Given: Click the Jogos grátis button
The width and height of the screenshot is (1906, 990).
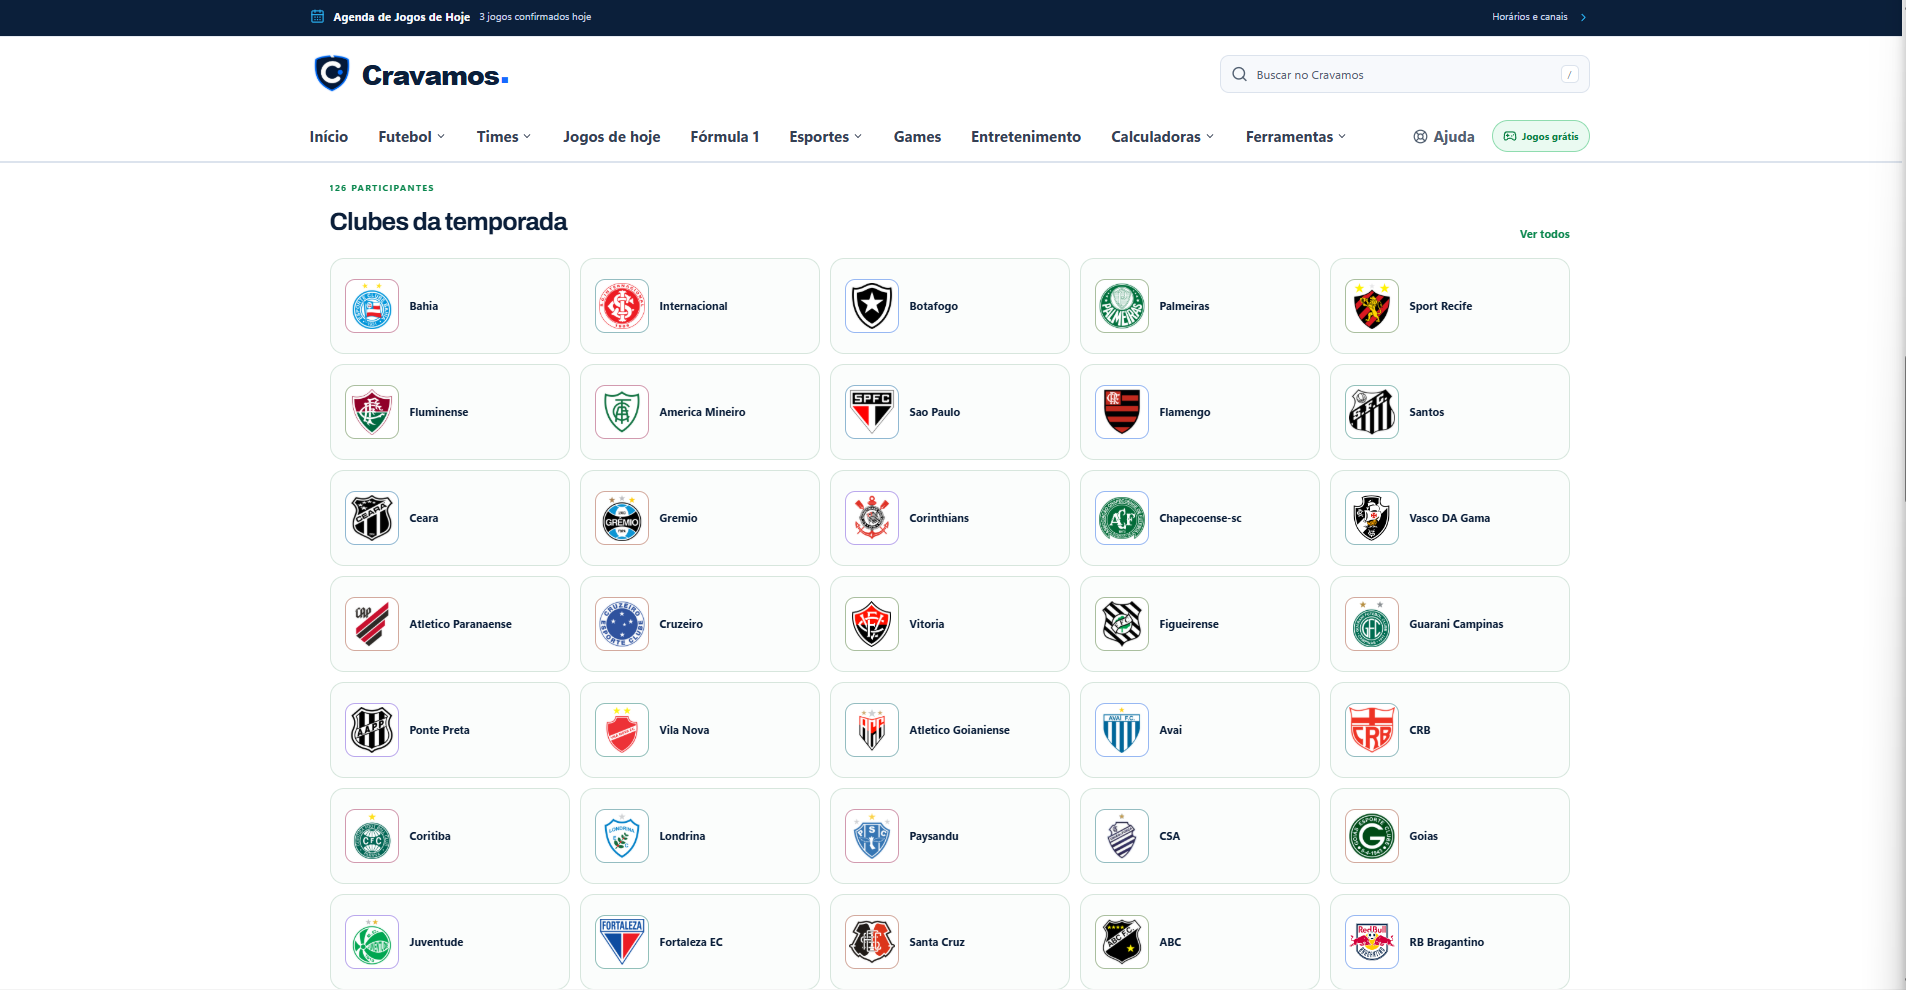Looking at the screenshot, I should point(1541,136).
